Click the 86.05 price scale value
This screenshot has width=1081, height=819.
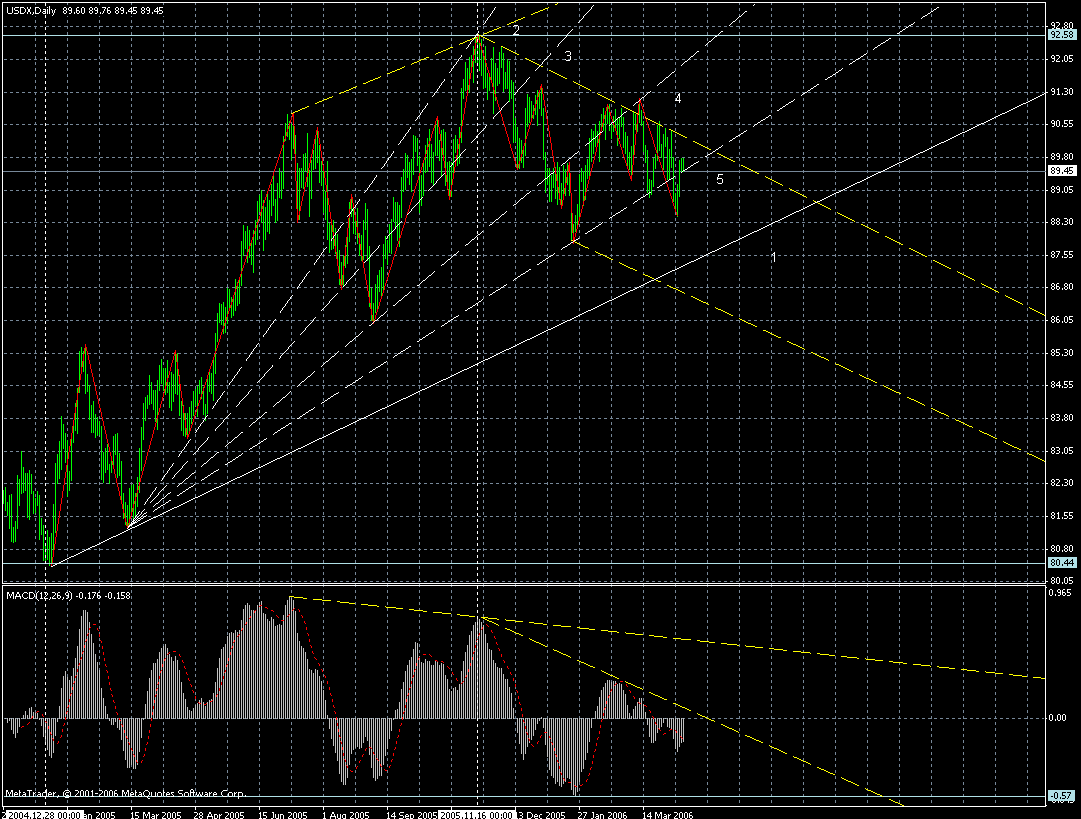point(1062,320)
